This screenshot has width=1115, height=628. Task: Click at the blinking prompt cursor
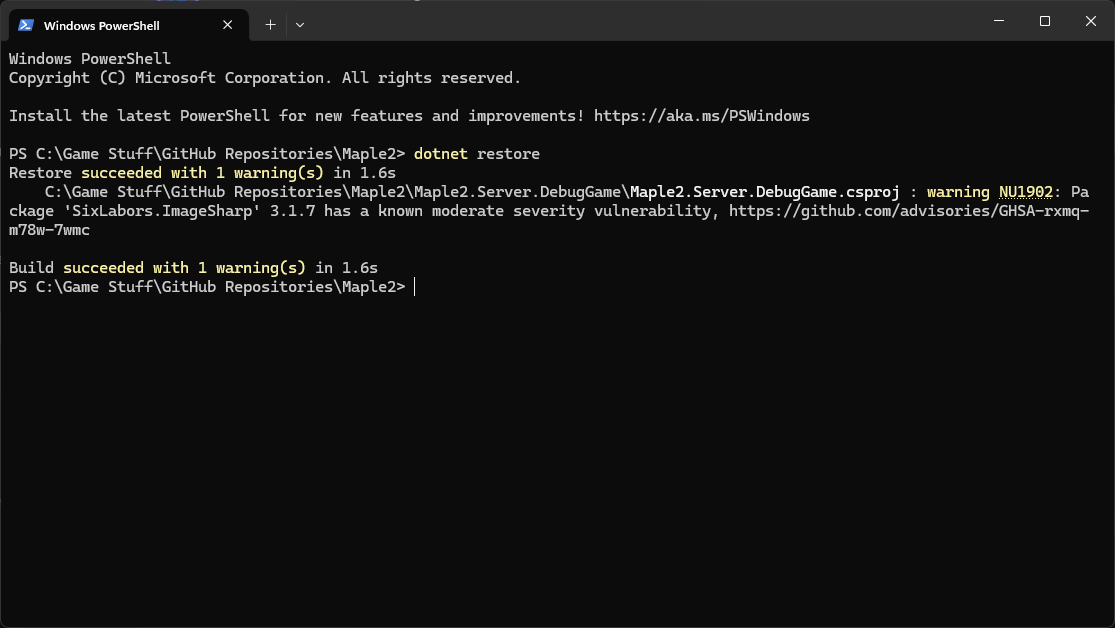pos(414,287)
